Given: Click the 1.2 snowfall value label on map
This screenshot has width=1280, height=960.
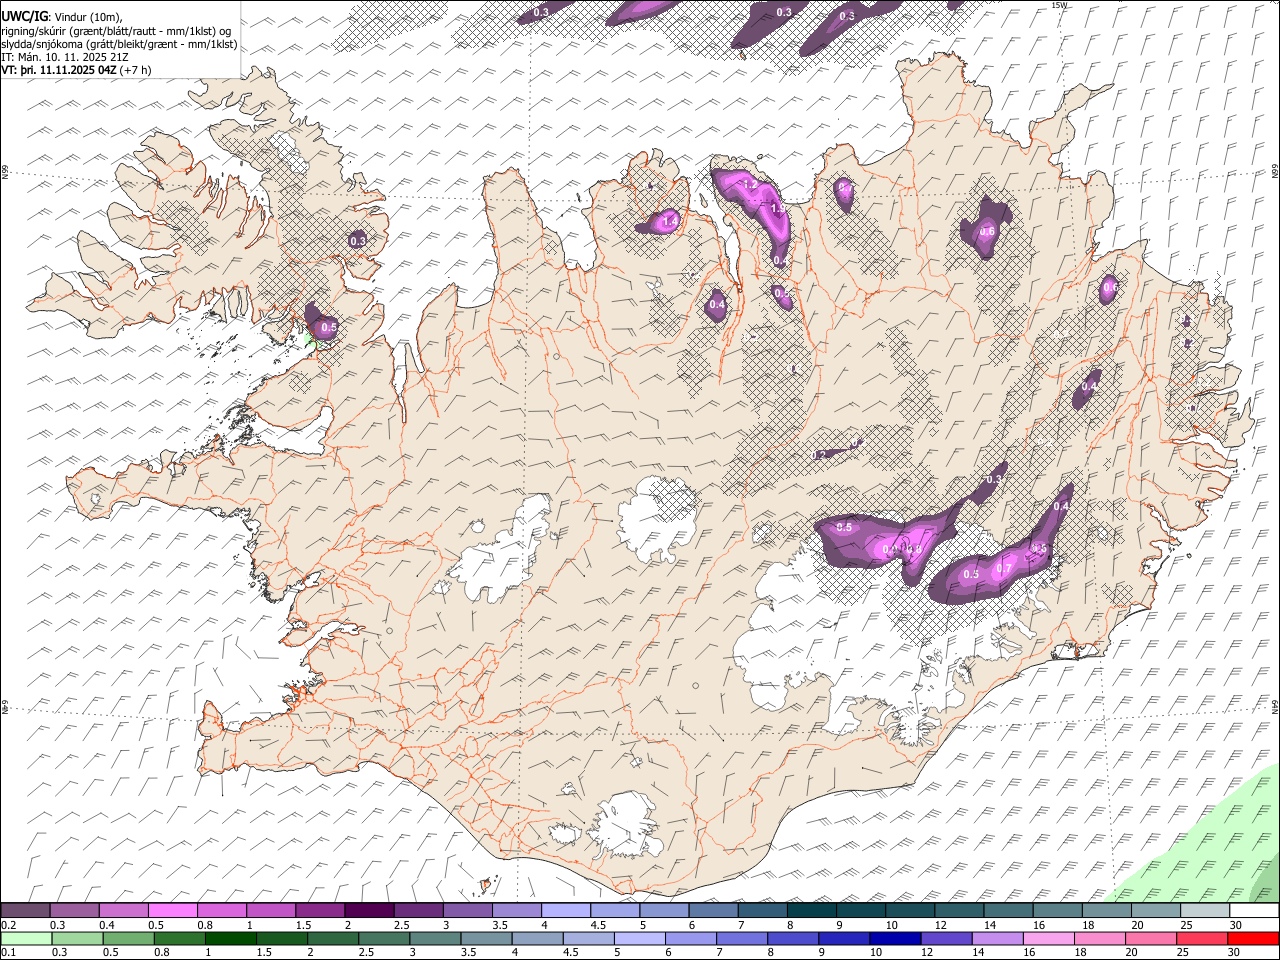Looking at the screenshot, I should [x=749, y=185].
